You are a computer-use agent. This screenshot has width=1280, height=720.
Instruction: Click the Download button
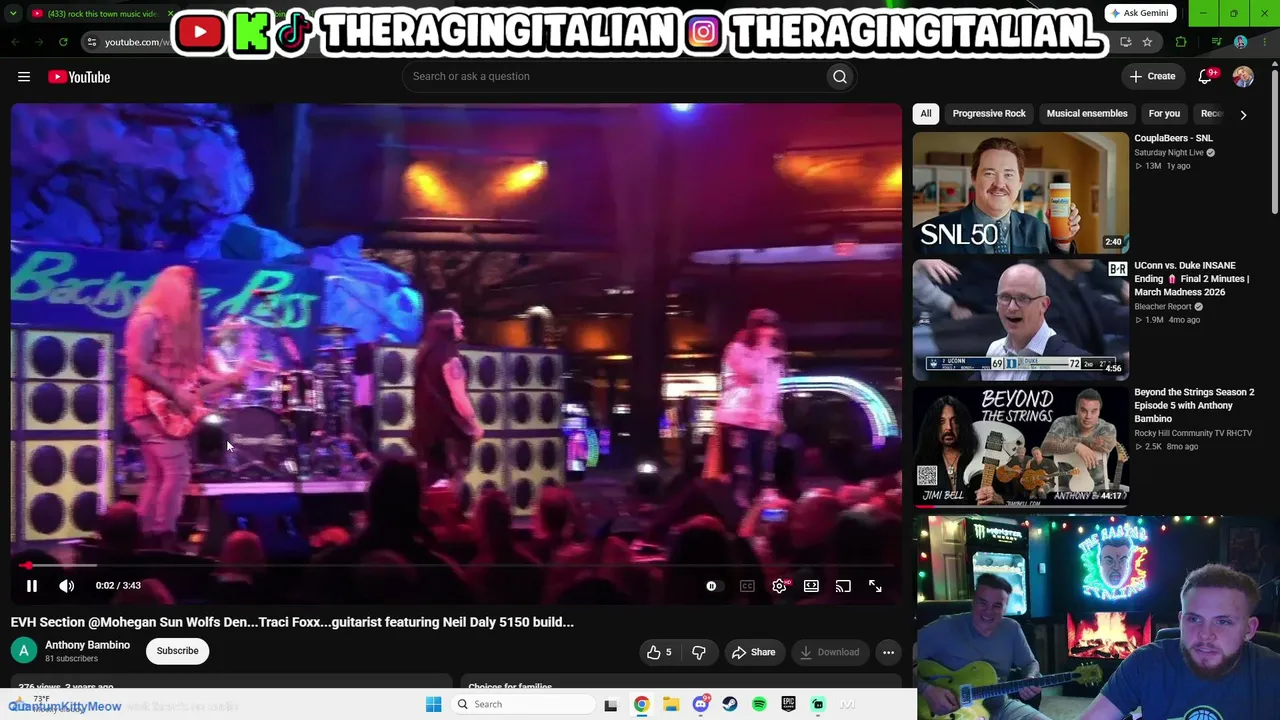[830, 652]
